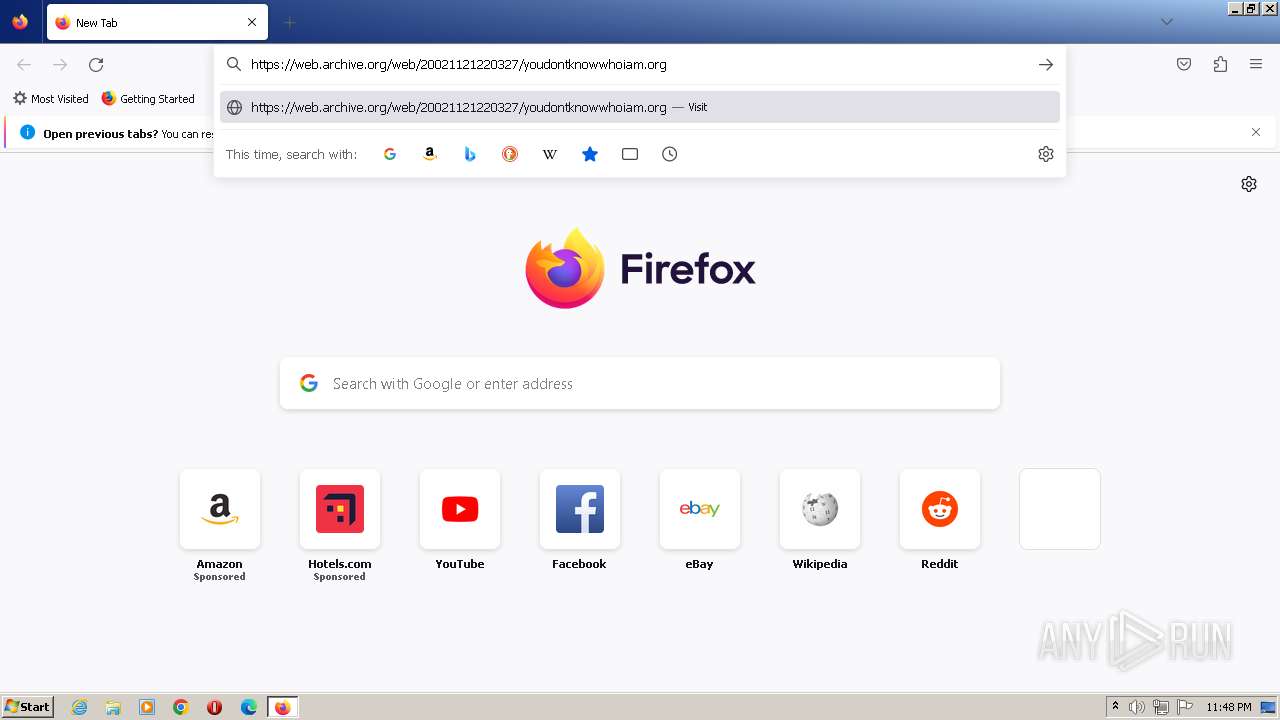Open Firefox View pinned tab
The height and width of the screenshot is (720, 1280).
(20, 22)
